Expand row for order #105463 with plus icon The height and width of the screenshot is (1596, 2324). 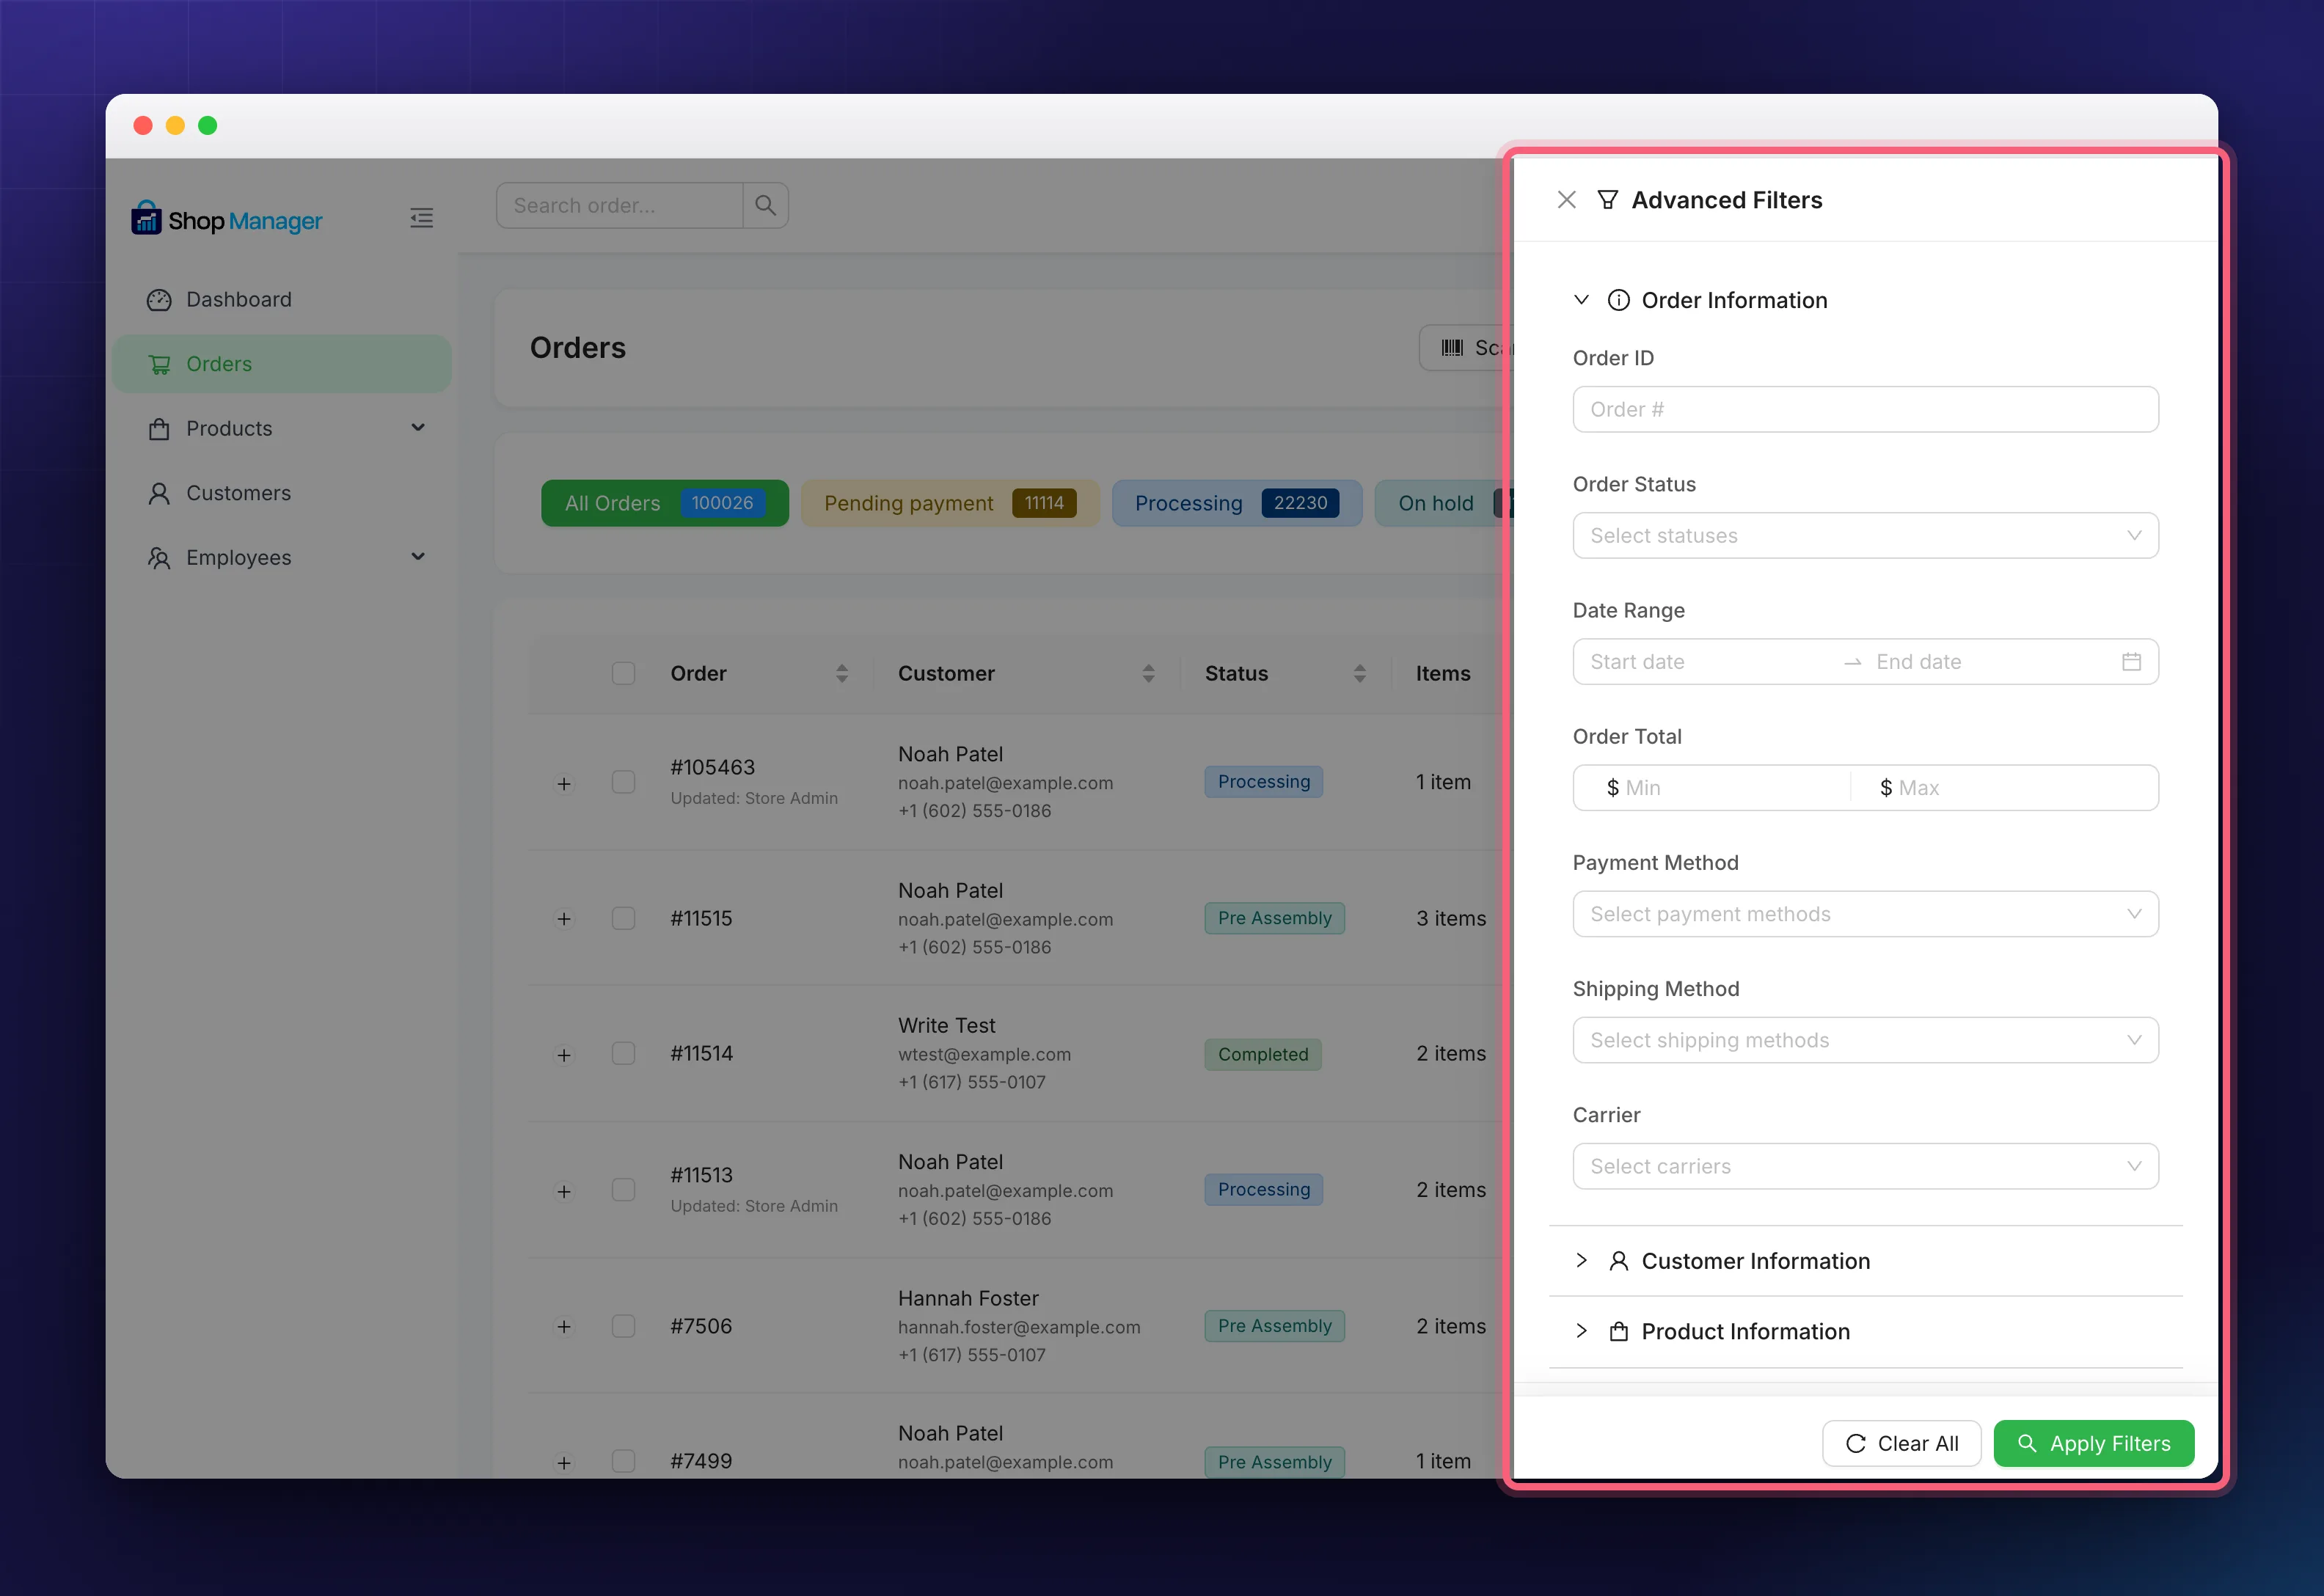pos(564,783)
